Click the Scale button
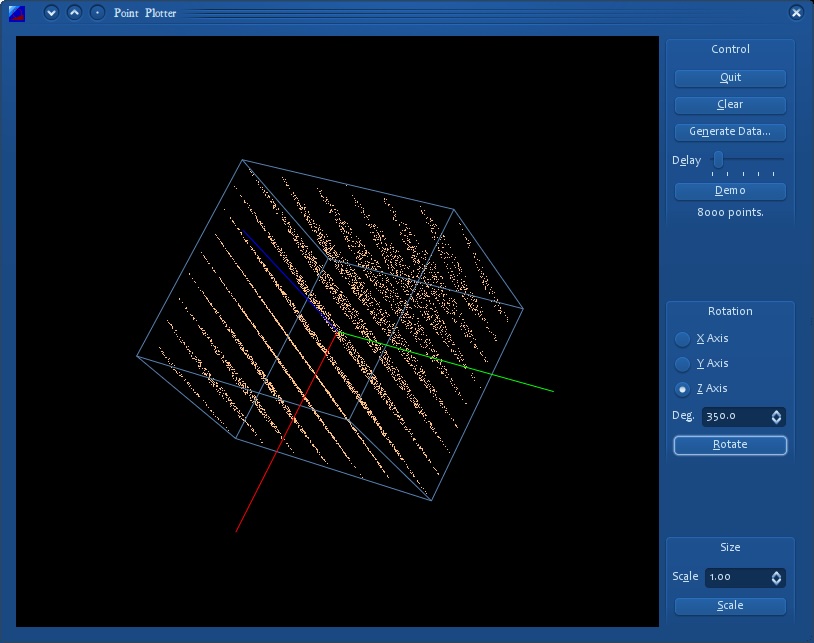Viewport: 814px width, 643px height. [x=730, y=606]
